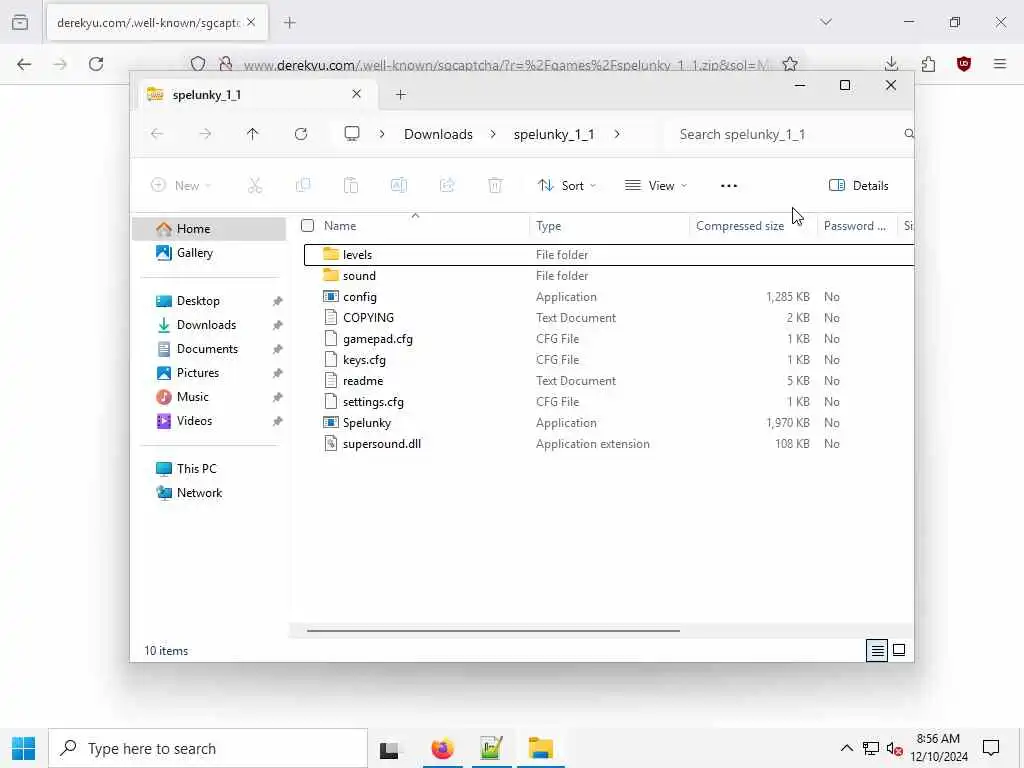Click the Delete trash icon
The image size is (1024, 768).
click(x=495, y=185)
